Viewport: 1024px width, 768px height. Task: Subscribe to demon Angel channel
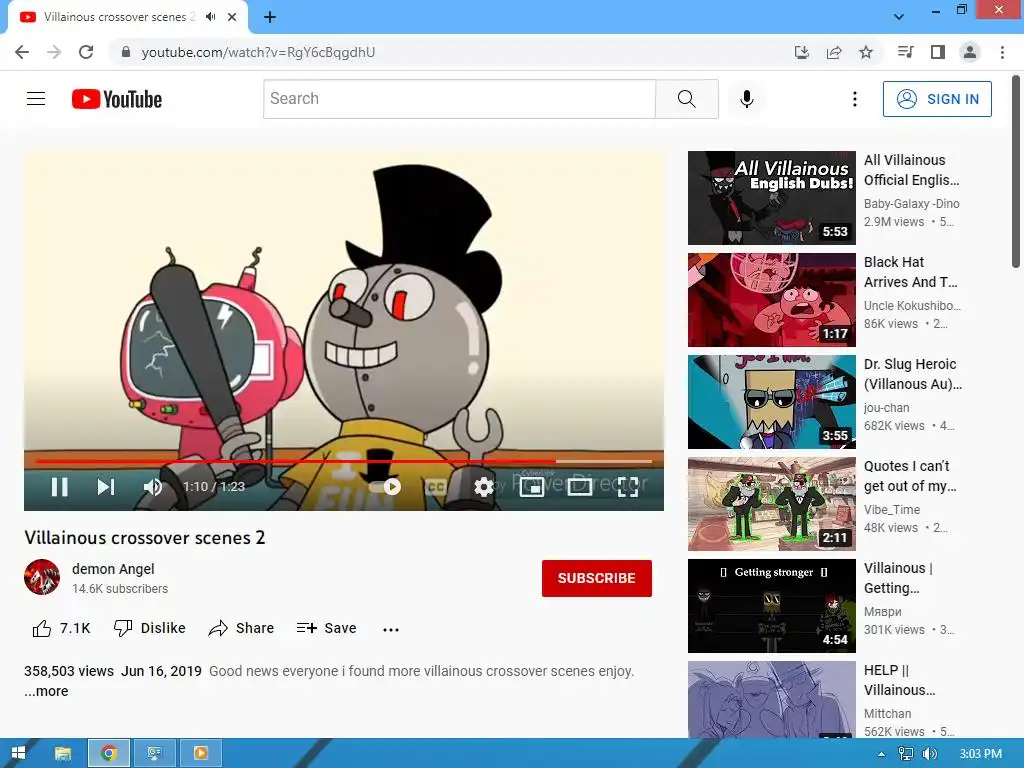pos(596,578)
